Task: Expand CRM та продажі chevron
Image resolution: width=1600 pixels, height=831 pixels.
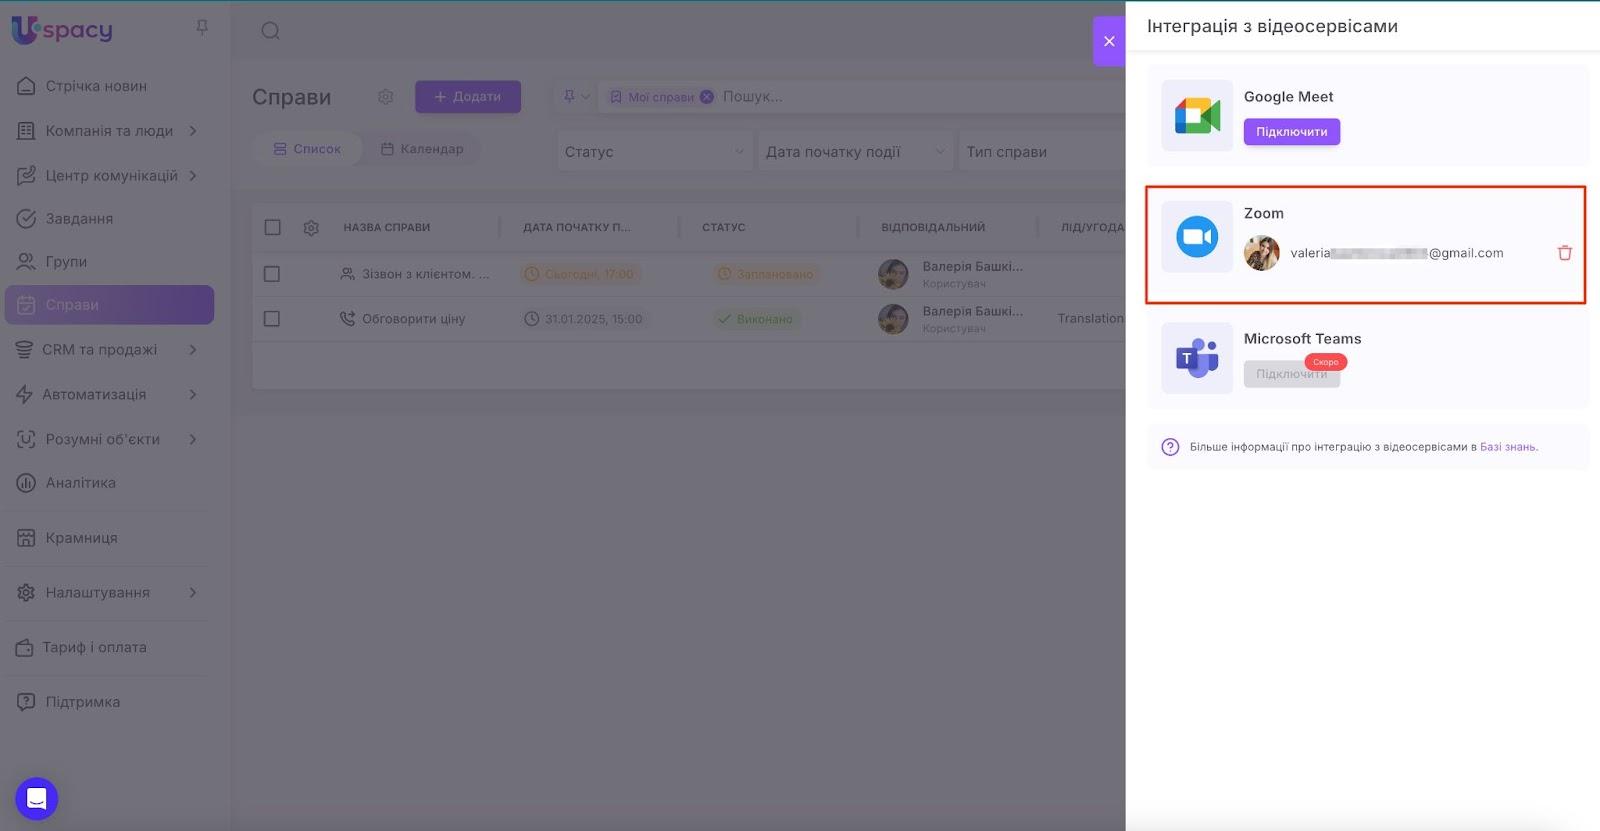Action: [193, 350]
